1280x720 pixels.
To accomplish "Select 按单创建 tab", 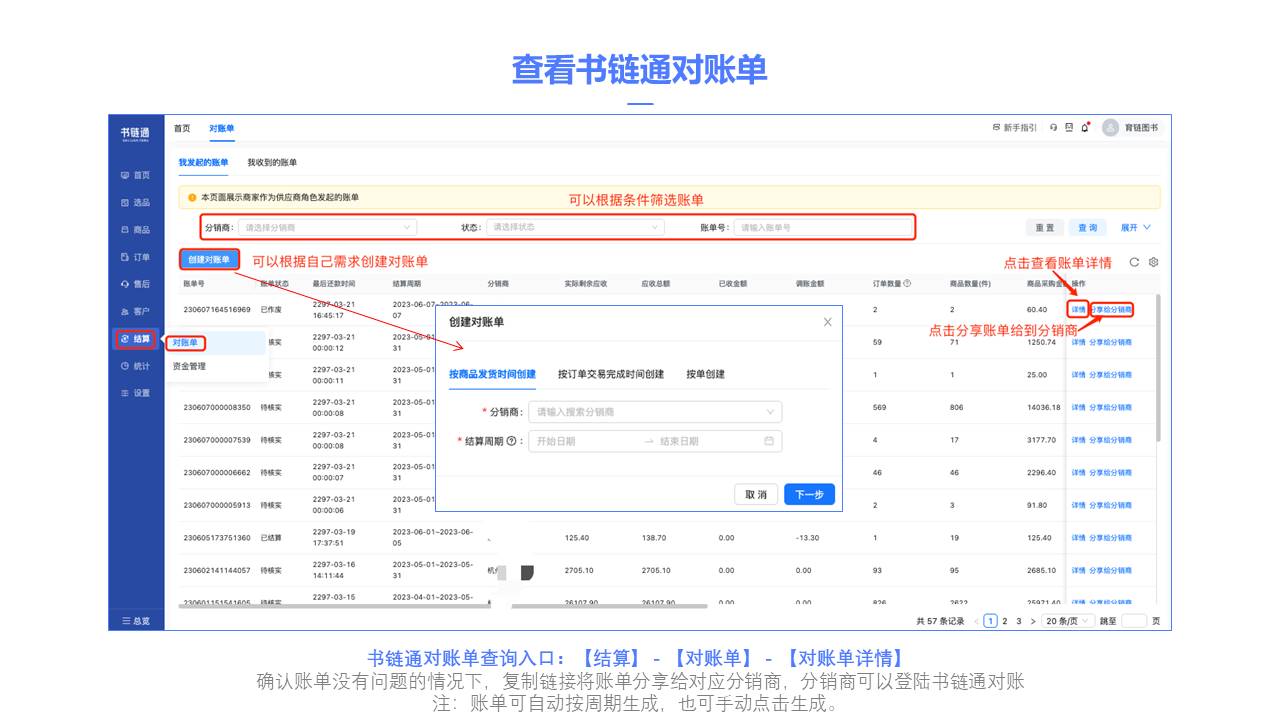I will pyautogui.click(x=706, y=374).
